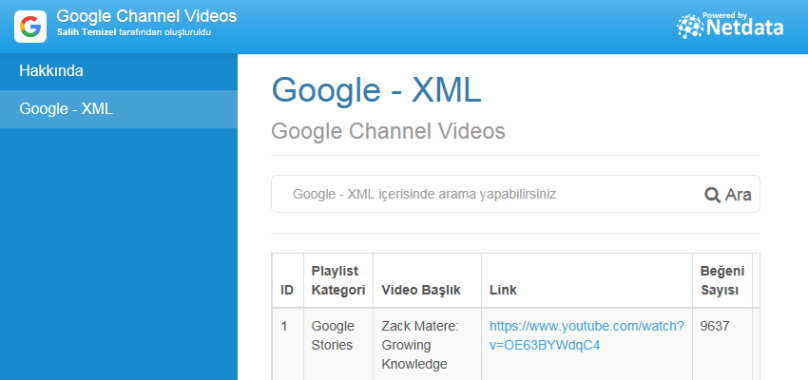This screenshot has height=380, width=808.
Task: Click the Google Channel Videos header title
Action: coord(146,16)
